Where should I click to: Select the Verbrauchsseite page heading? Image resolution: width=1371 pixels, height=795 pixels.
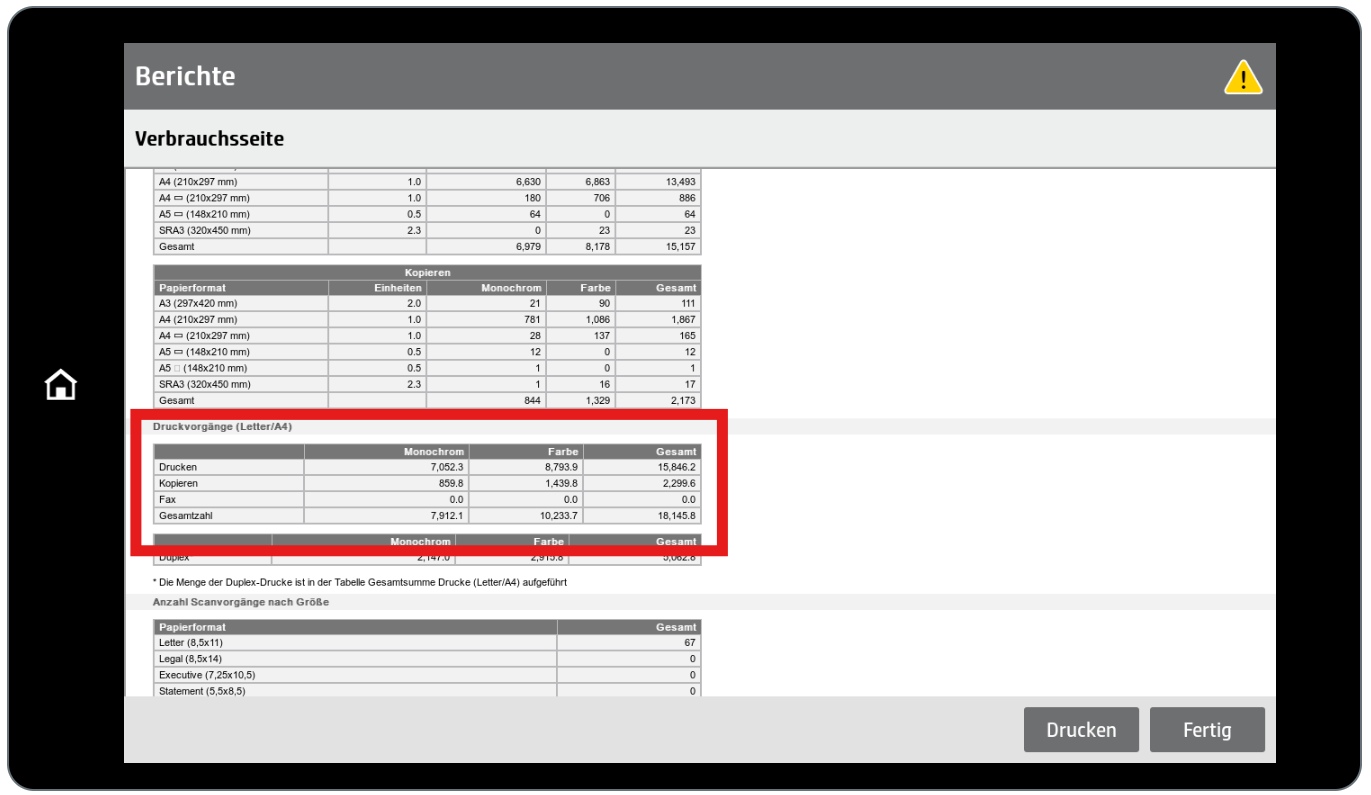click(209, 139)
